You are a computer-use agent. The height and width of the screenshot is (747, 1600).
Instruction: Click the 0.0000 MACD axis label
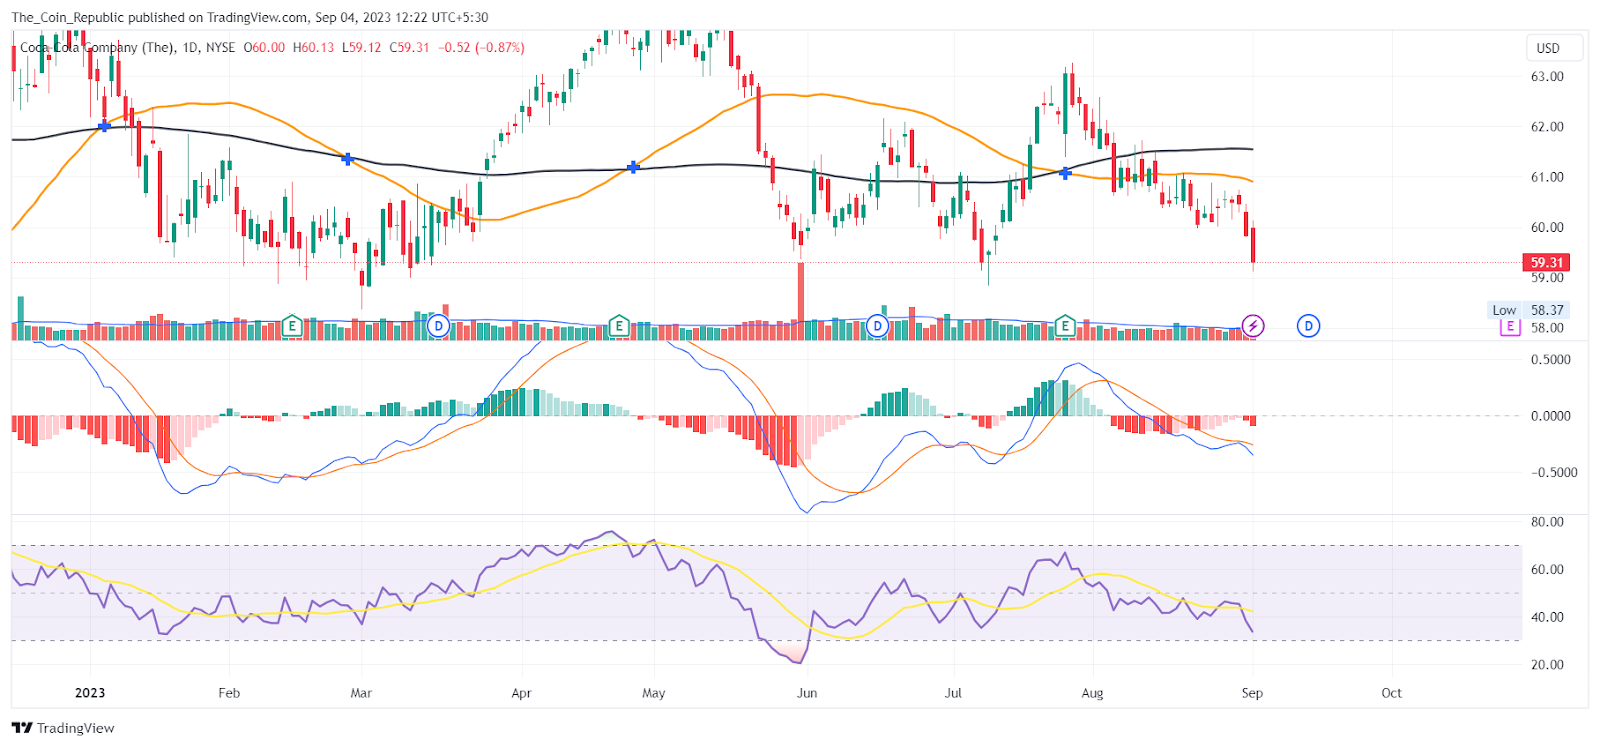coord(1551,416)
